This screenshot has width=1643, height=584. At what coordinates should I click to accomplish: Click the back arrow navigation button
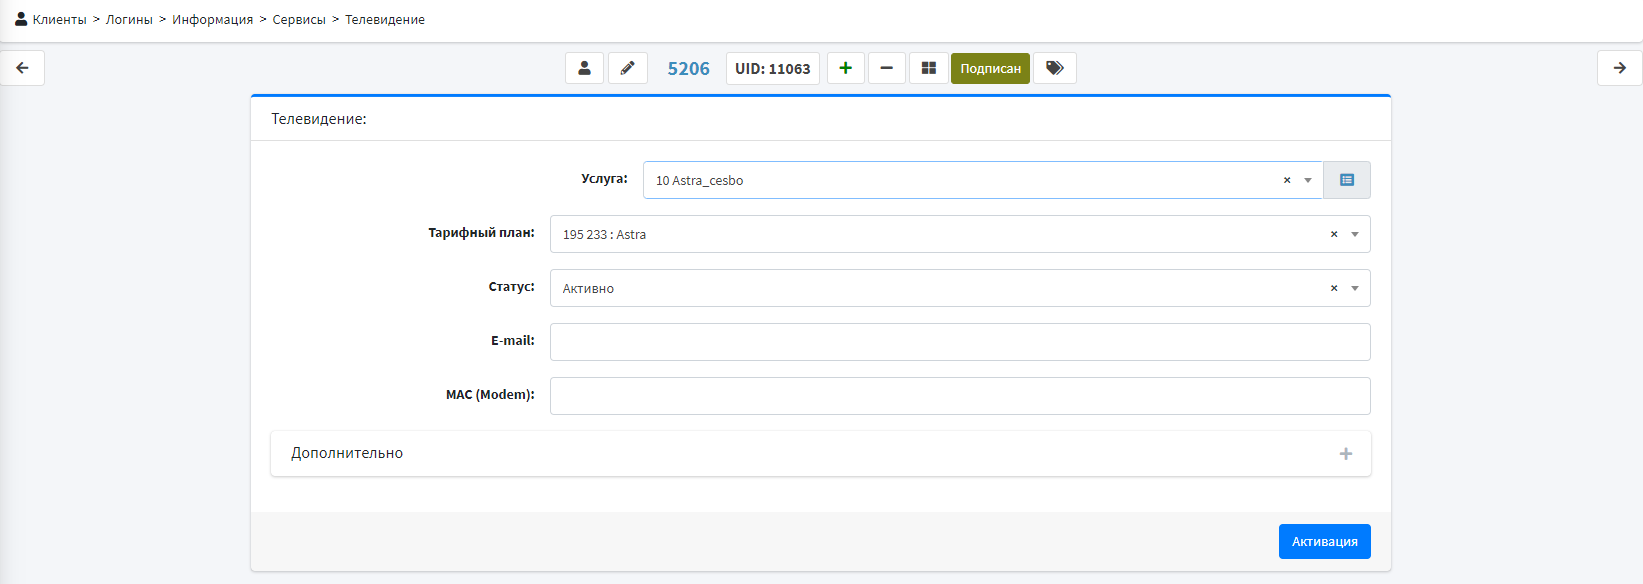point(22,68)
